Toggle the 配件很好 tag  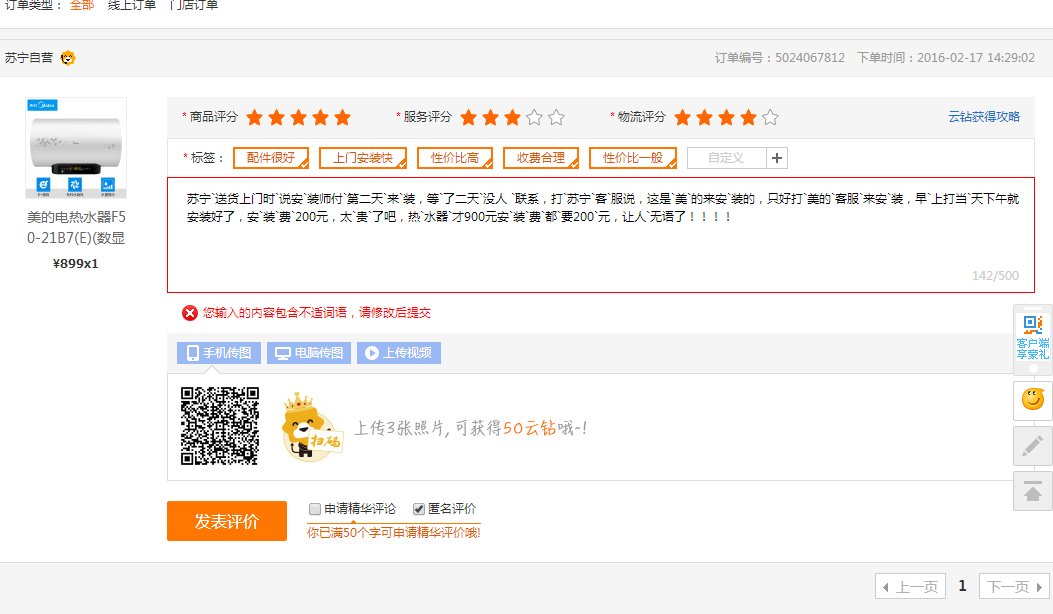271,158
